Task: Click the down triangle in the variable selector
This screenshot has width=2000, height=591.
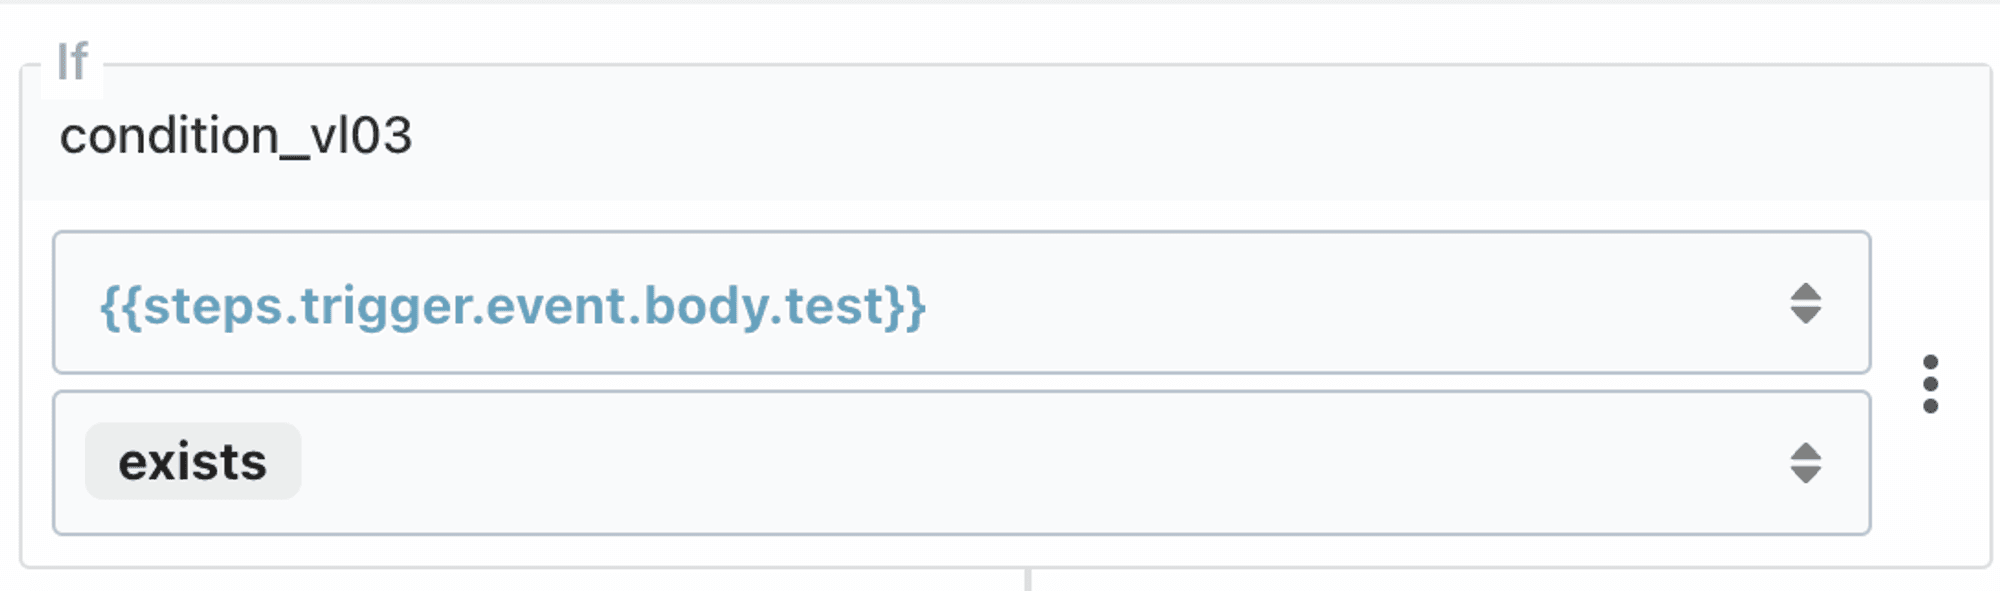Action: tap(1805, 315)
